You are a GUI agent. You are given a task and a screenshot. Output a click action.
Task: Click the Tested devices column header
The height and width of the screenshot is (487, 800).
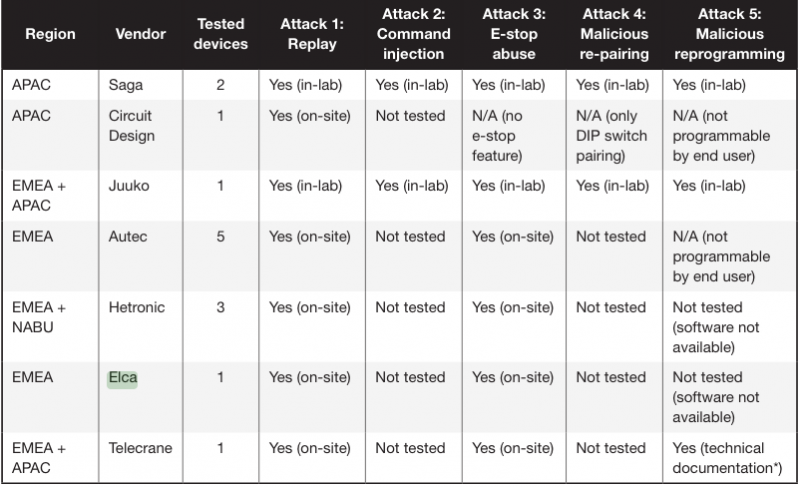221,33
